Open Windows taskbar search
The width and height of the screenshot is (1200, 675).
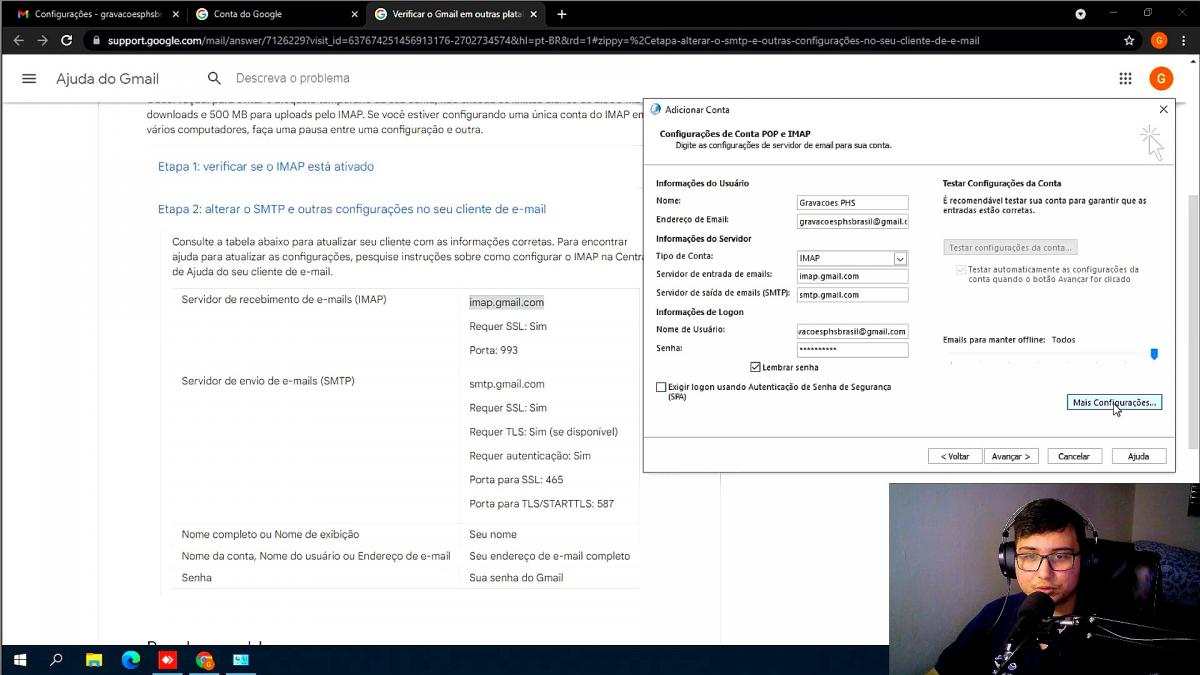point(56,660)
